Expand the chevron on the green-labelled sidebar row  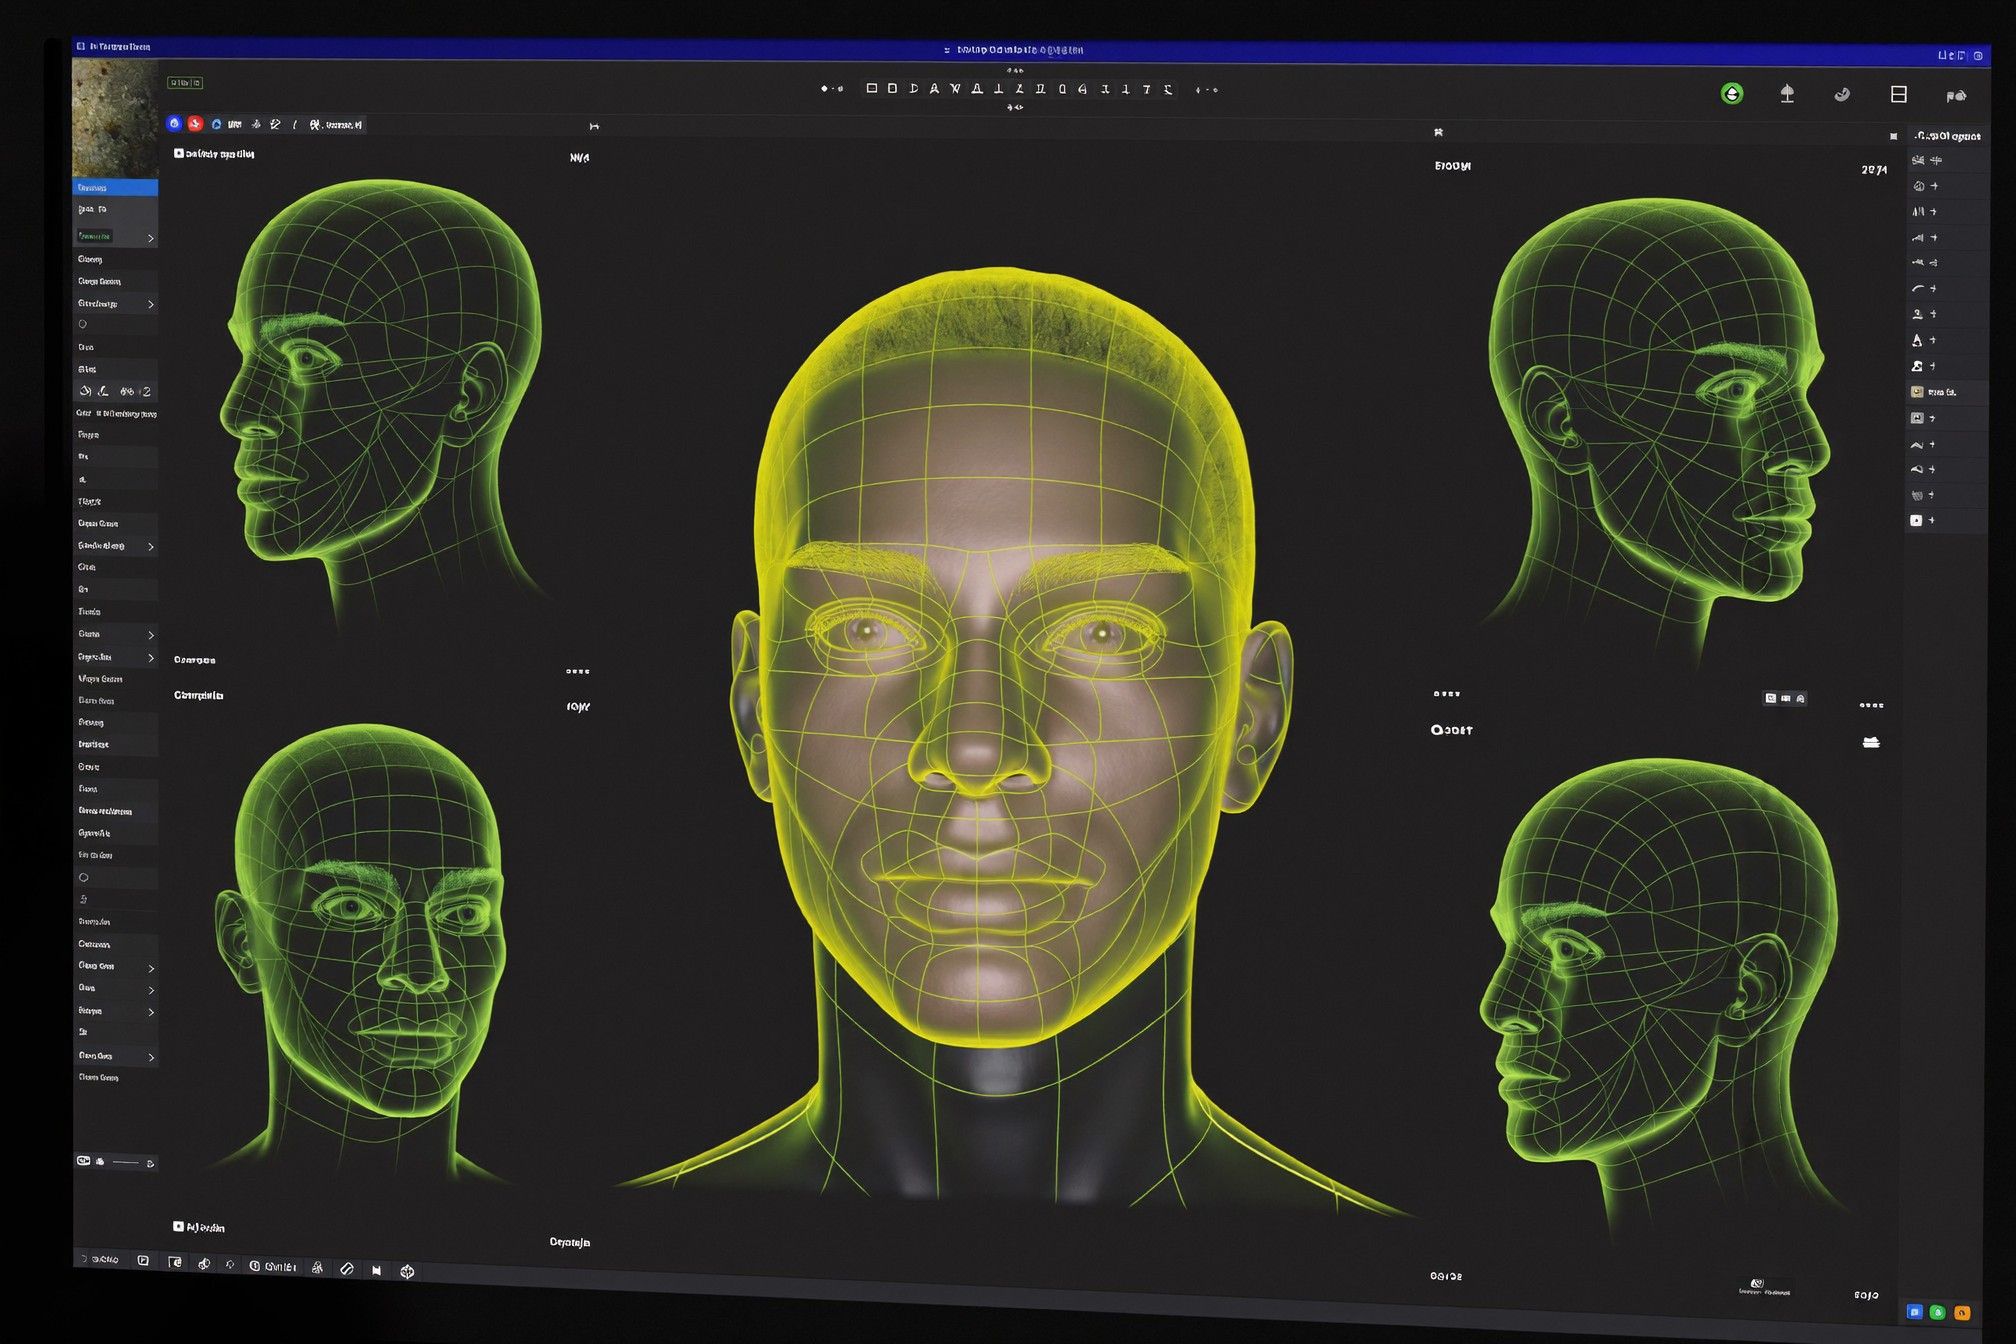coord(151,238)
